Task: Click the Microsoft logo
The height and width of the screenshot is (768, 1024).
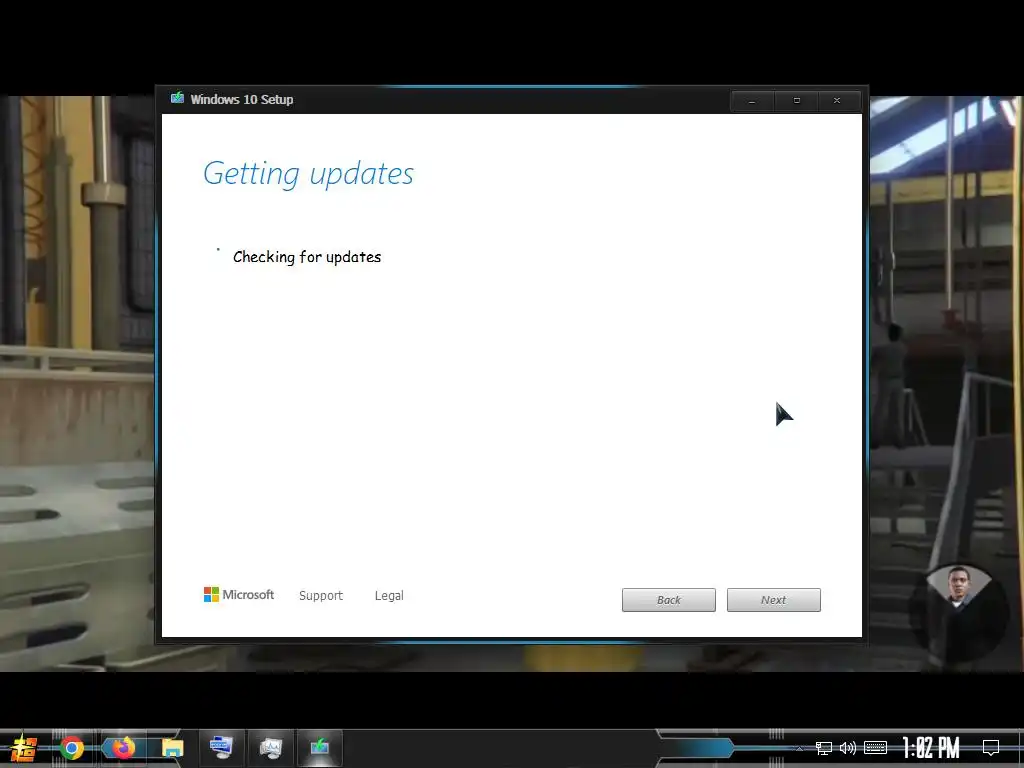Action: (x=238, y=594)
